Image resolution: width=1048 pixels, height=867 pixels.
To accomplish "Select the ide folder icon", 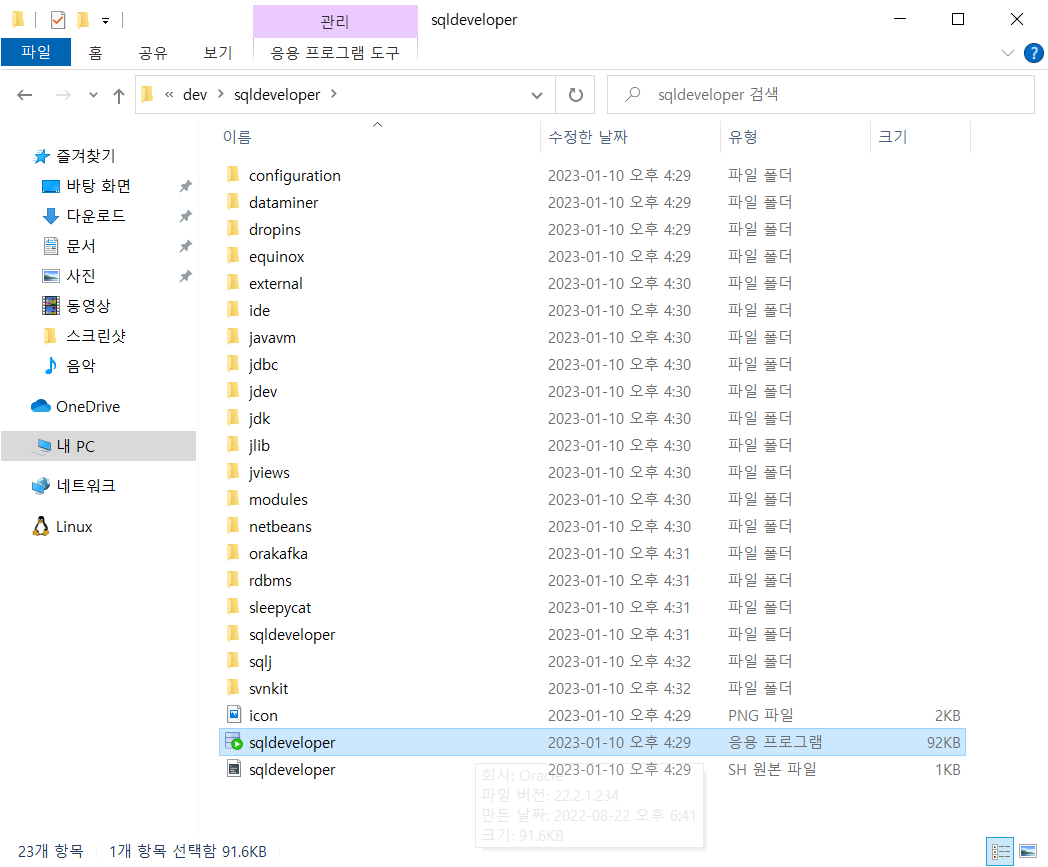I will (x=233, y=309).
